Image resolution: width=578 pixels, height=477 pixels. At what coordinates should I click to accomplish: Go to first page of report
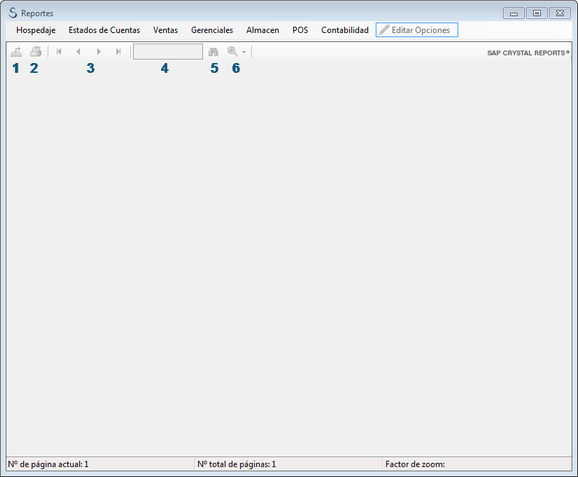pos(59,52)
